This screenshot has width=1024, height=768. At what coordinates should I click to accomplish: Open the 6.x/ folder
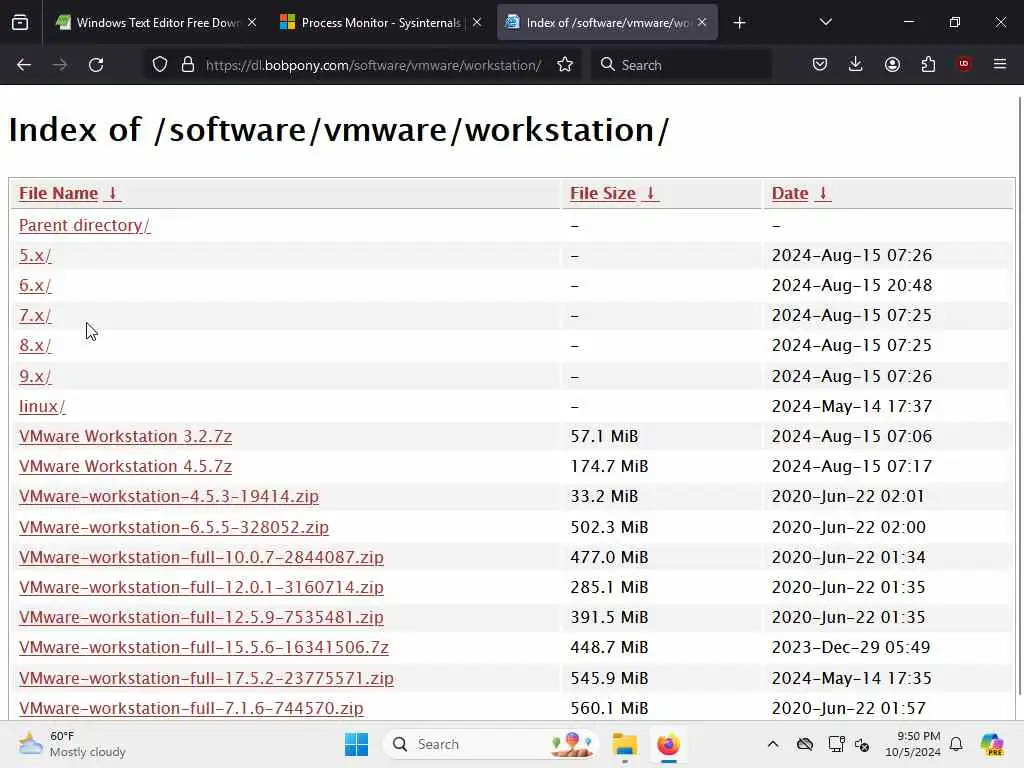[x=35, y=285]
